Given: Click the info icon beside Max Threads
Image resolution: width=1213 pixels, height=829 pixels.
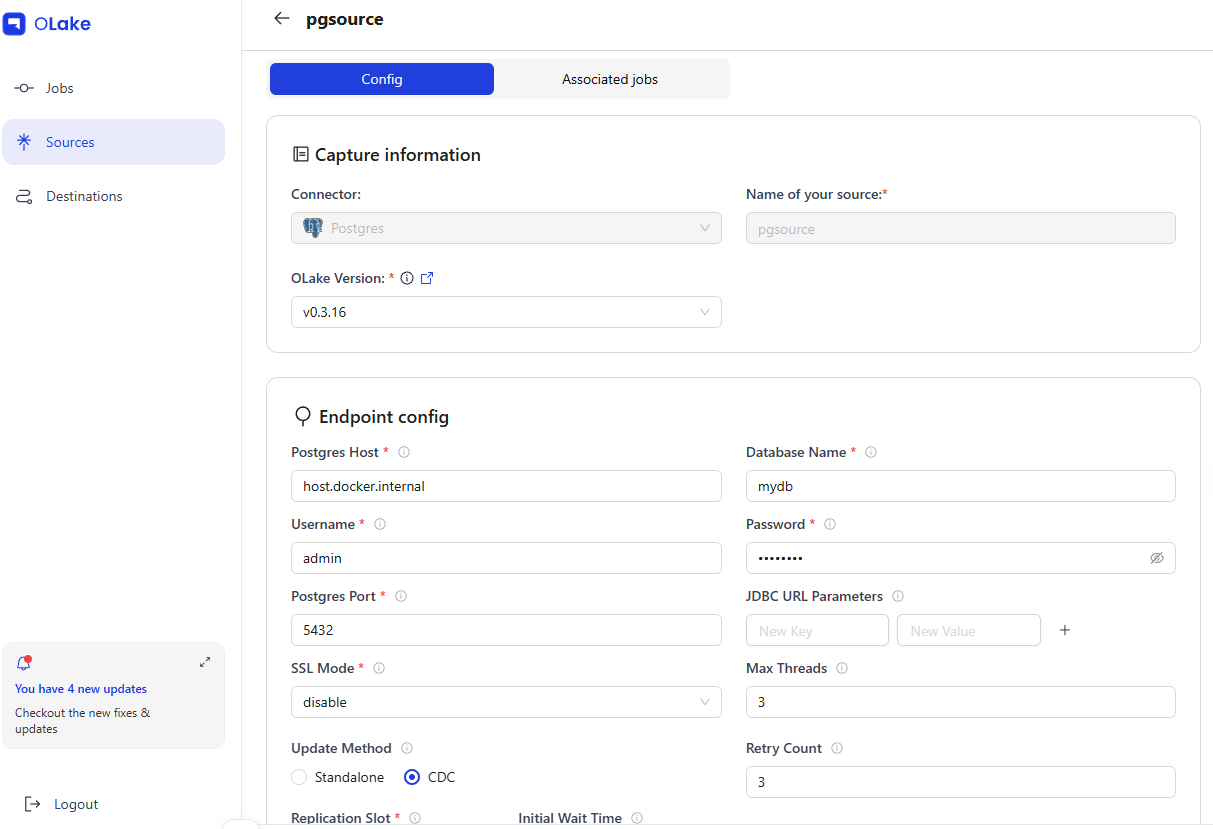Looking at the screenshot, I should pyautogui.click(x=842, y=668).
